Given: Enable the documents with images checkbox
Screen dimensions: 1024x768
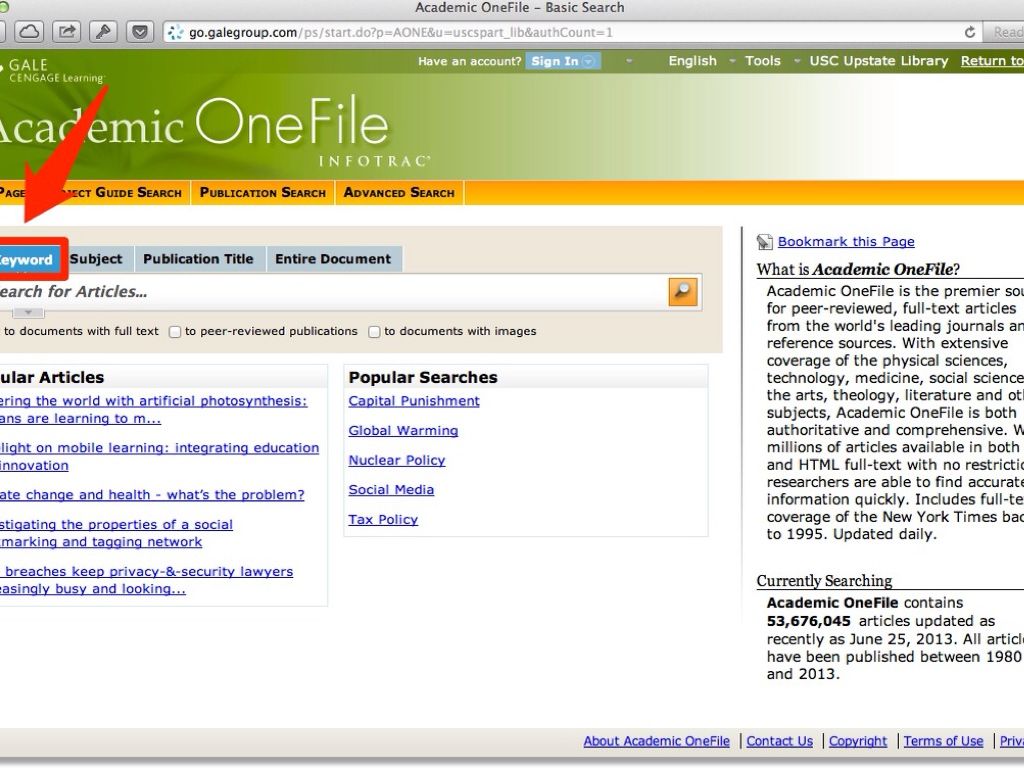Looking at the screenshot, I should 374,332.
